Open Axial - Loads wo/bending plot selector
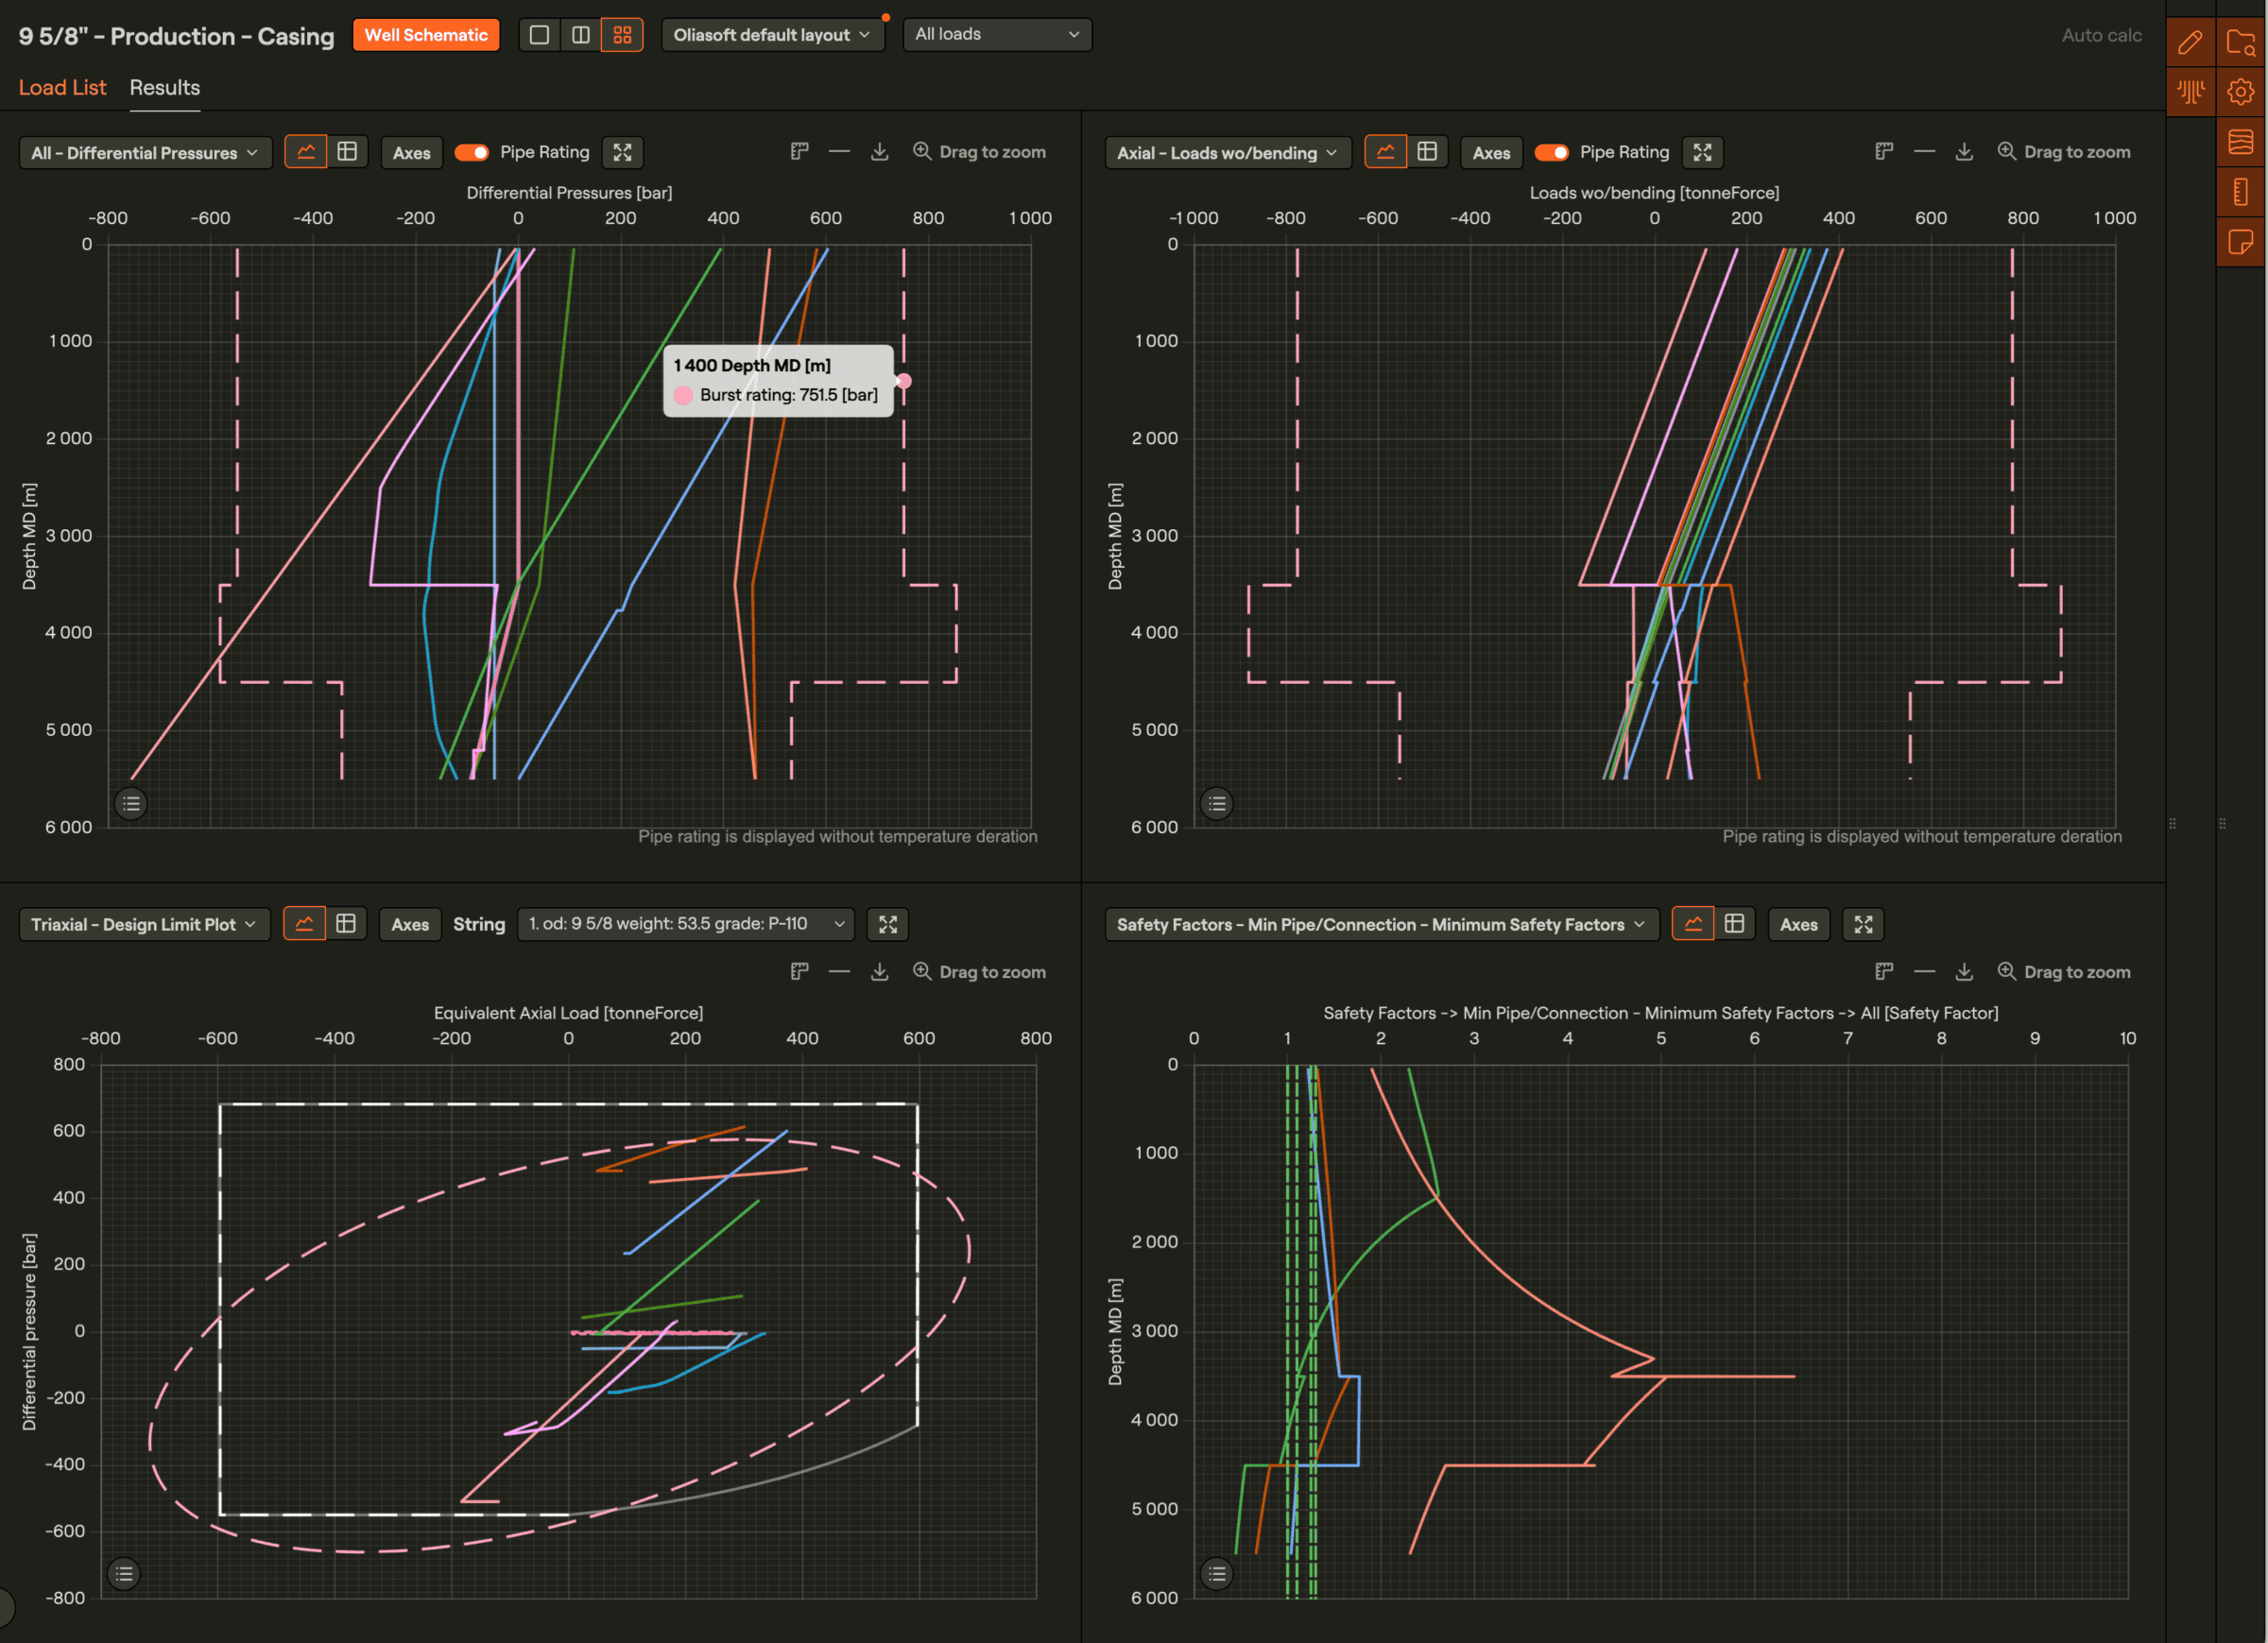Image resolution: width=2268 pixels, height=1643 pixels. pos(1227,152)
